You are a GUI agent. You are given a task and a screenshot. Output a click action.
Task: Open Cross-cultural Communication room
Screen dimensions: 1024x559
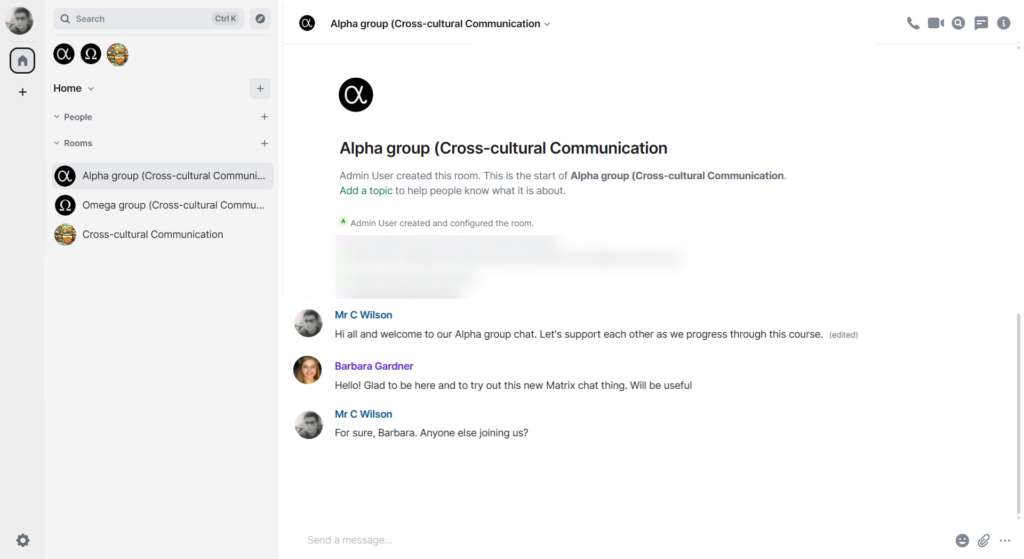pyautogui.click(x=152, y=234)
